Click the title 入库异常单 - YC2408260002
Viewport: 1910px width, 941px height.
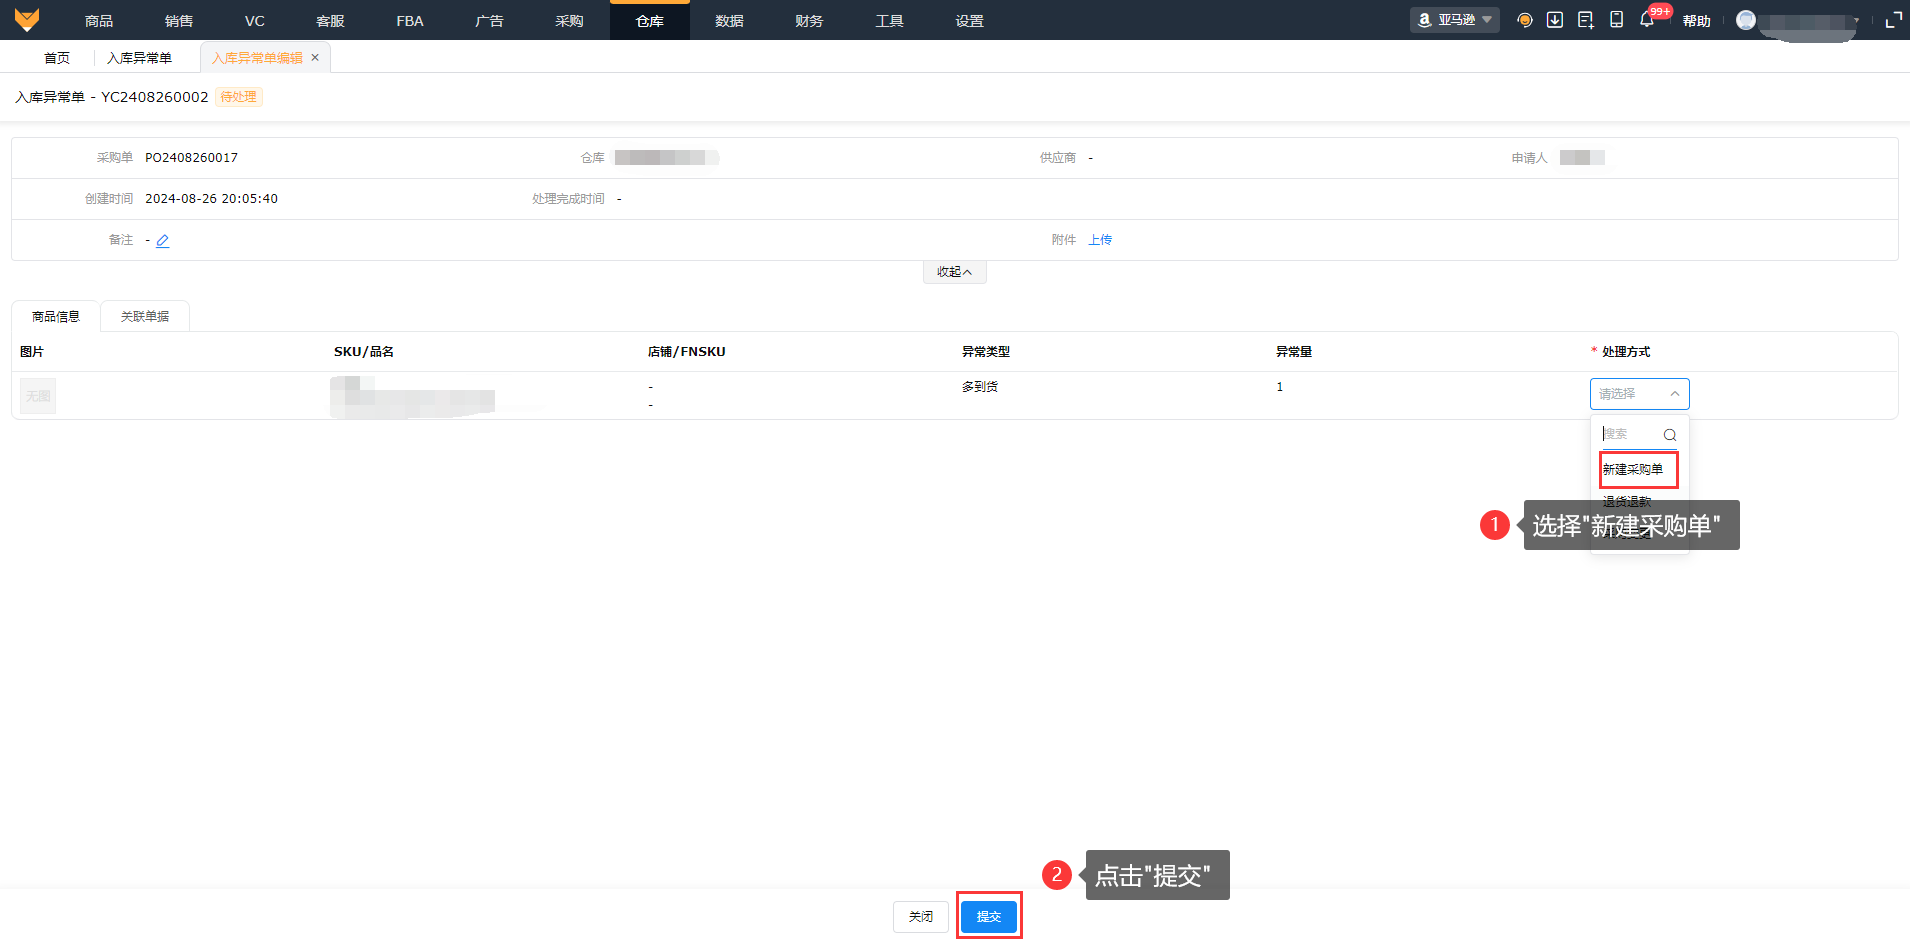[x=112, y=97]
